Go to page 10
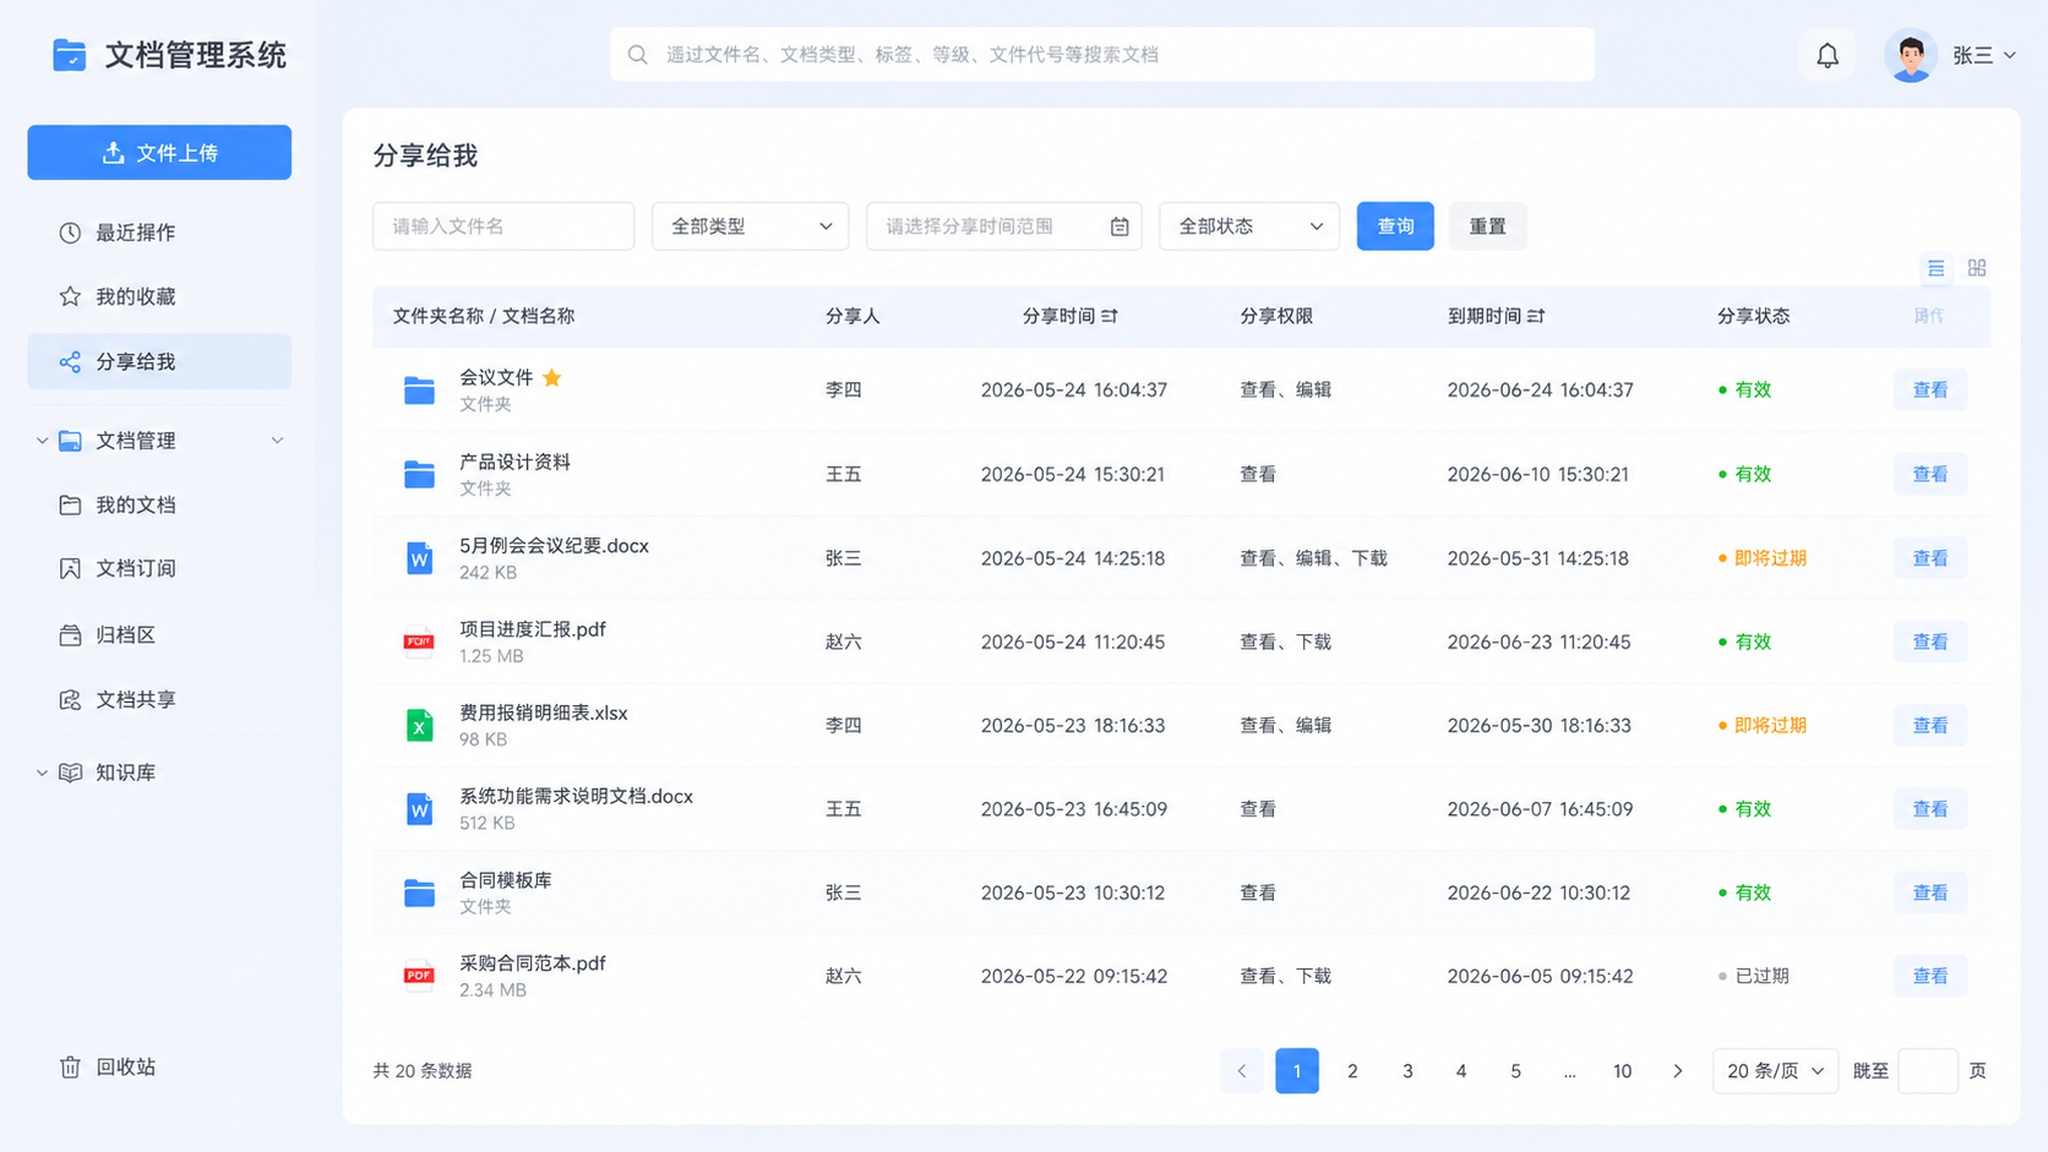The width and height of the screenshot is (2048, 1152). 1622,1071
